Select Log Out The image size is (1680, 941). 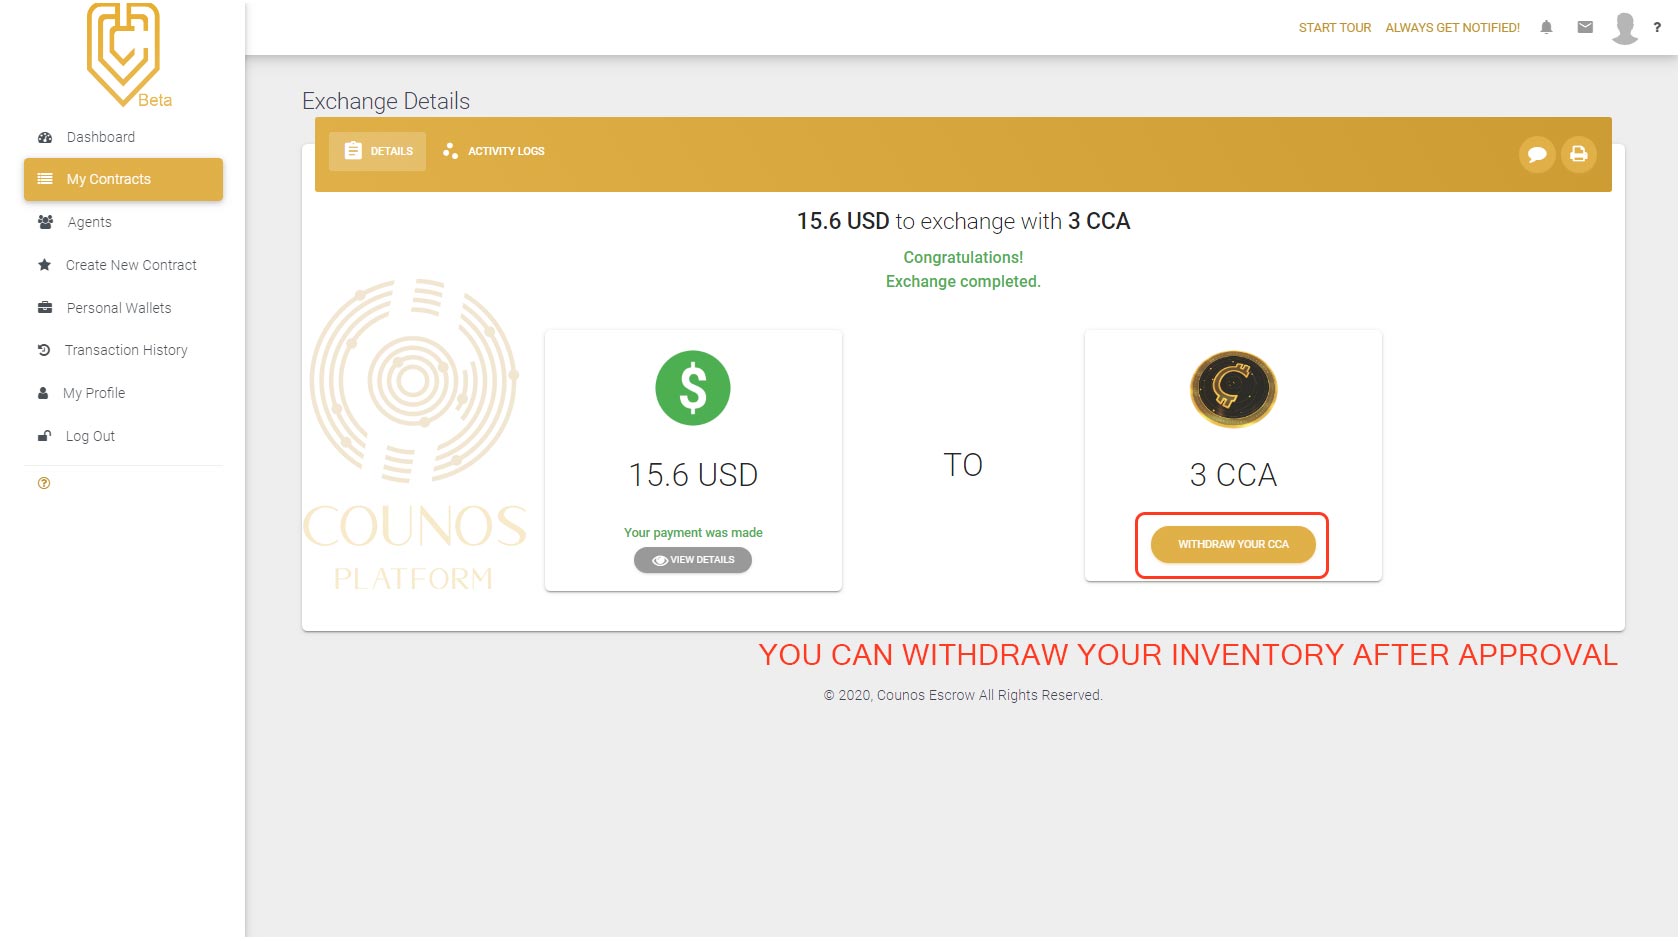(90, 436)
